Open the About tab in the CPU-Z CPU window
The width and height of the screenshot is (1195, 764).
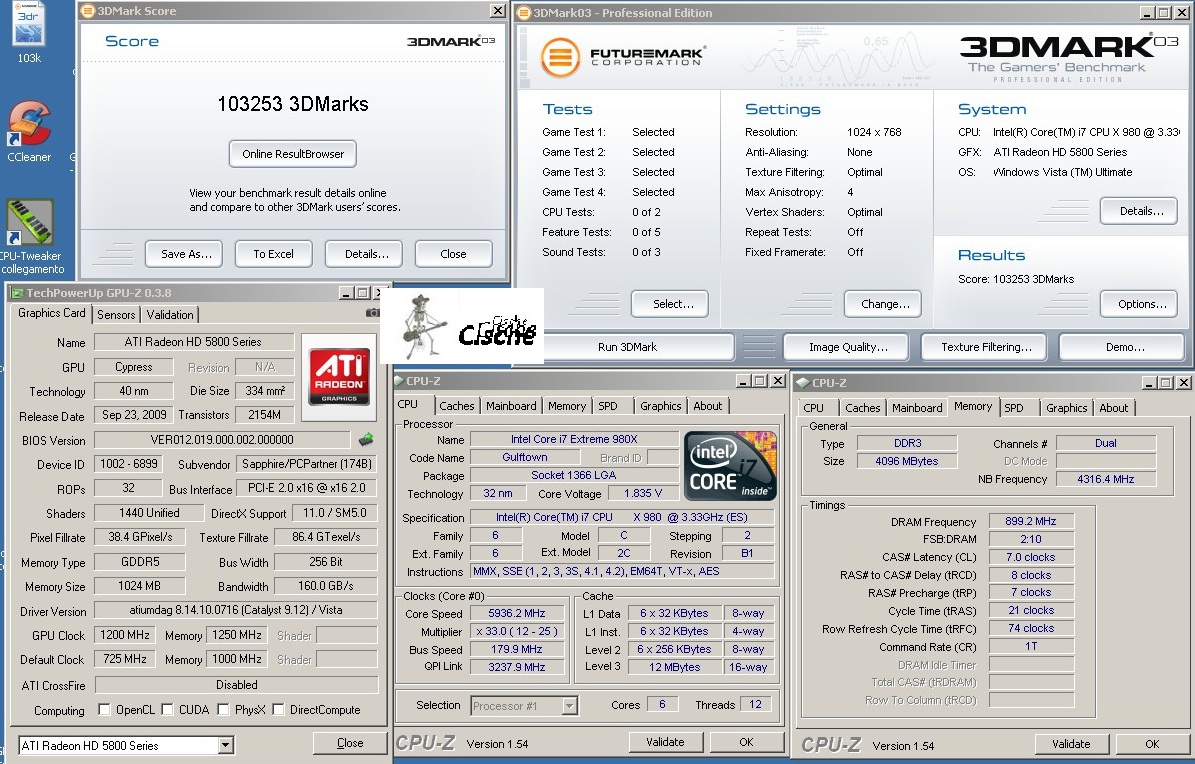(x=707, y=406)
